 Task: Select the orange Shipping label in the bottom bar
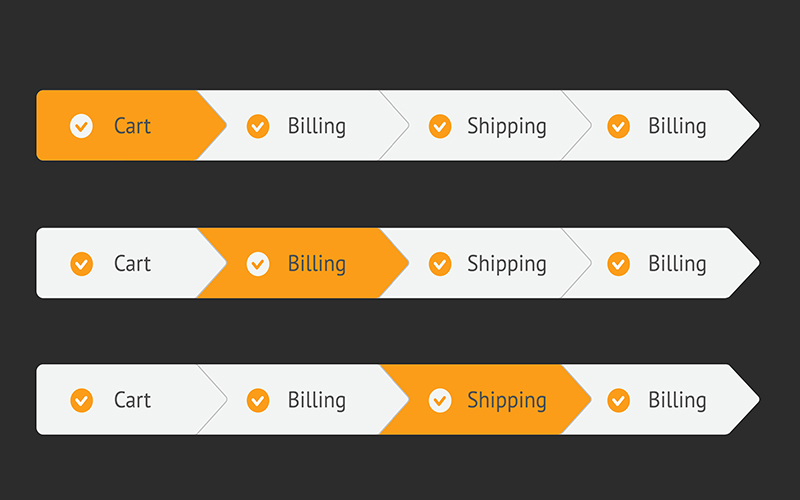pos(507,401)
